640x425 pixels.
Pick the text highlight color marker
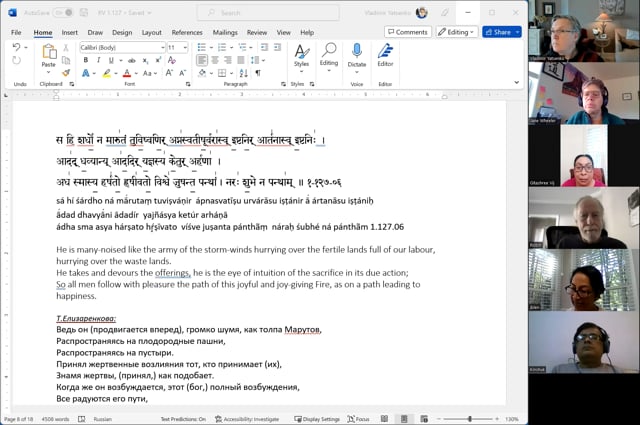[x=107, y=73]
